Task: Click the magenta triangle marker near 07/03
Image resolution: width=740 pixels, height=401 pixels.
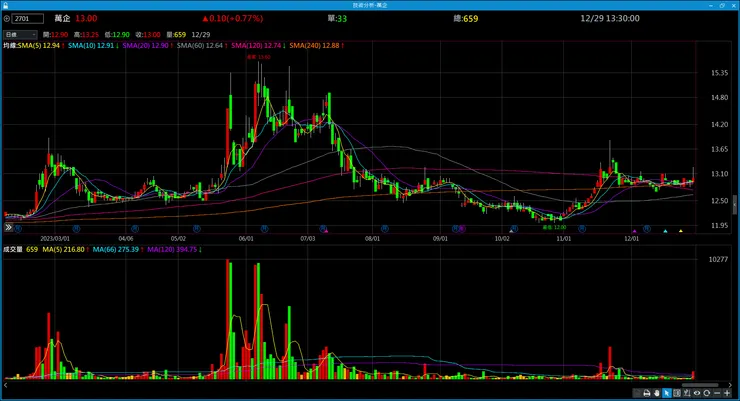Action: click(x=326, y=231)
